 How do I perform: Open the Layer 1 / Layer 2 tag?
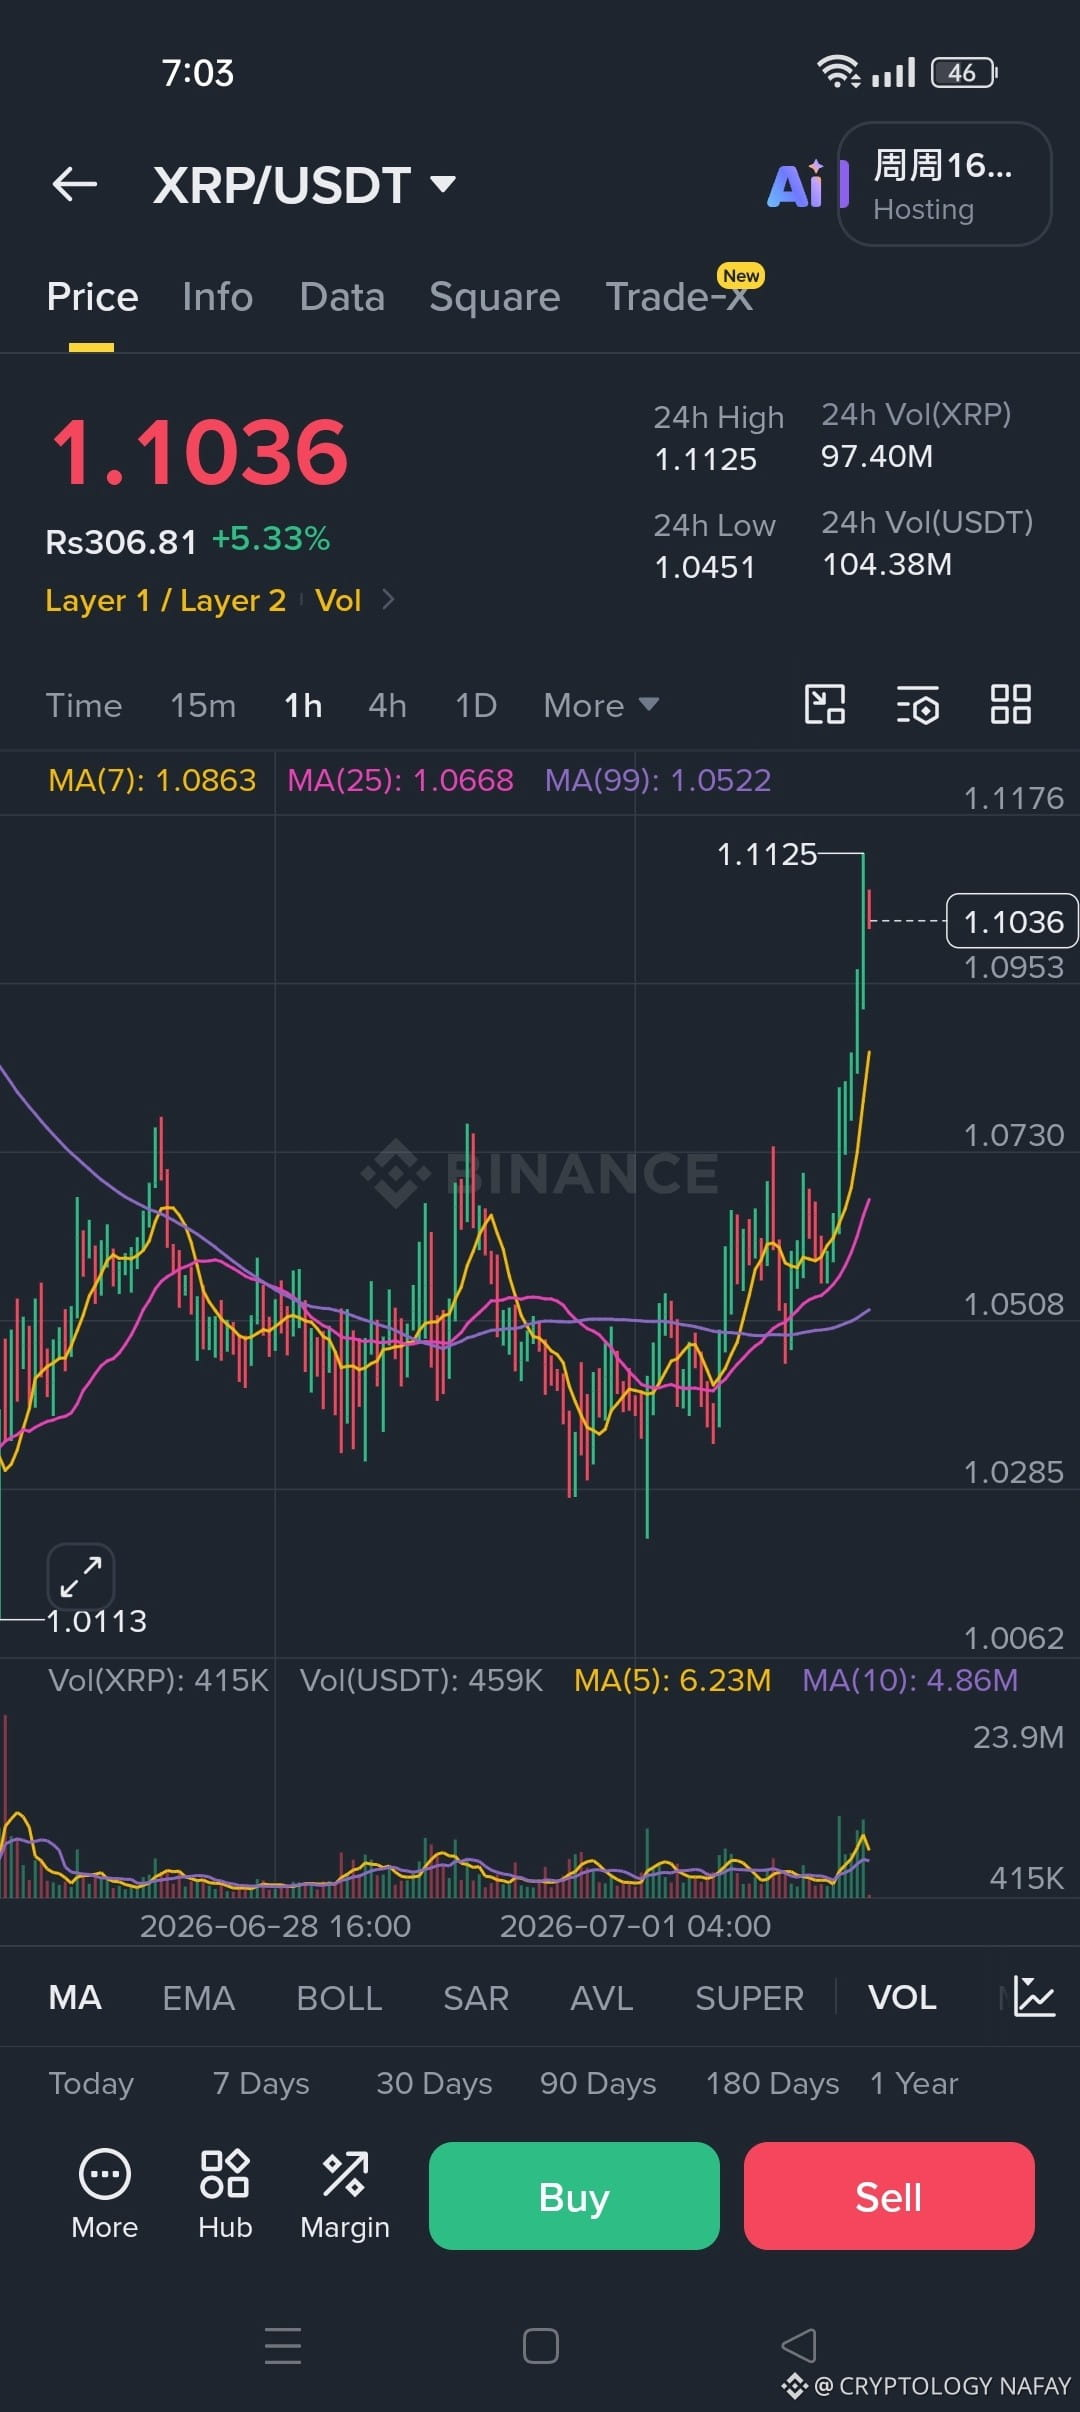tap(166, 600)
